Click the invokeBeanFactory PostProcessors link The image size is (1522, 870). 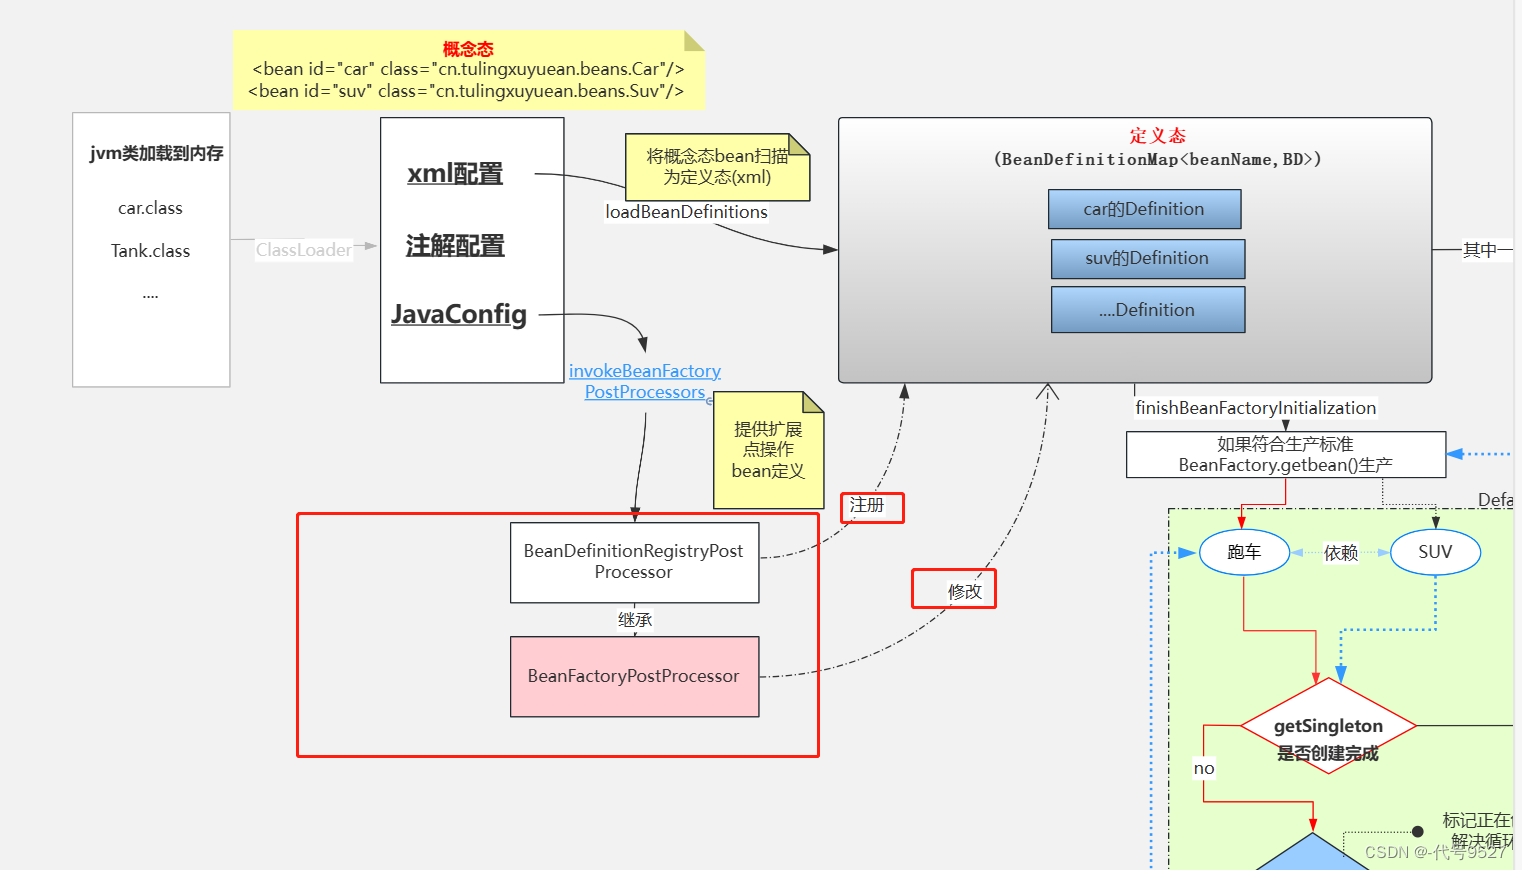(x=645, y=381)
